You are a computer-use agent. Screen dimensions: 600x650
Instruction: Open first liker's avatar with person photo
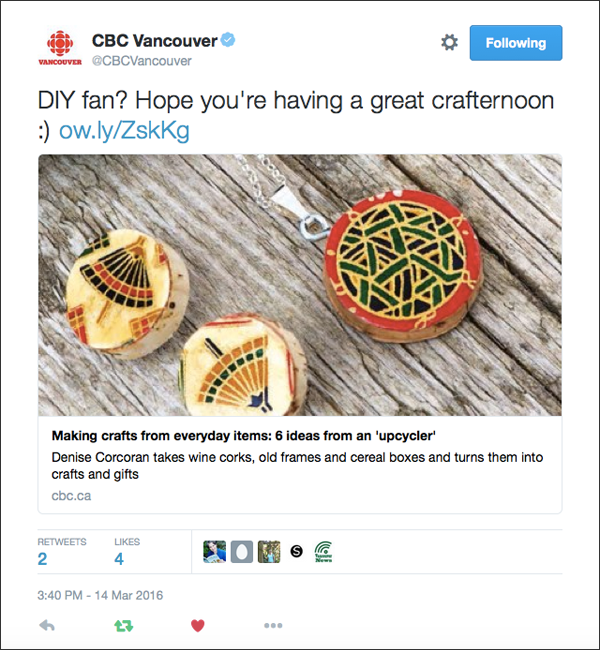click(214, 552)
